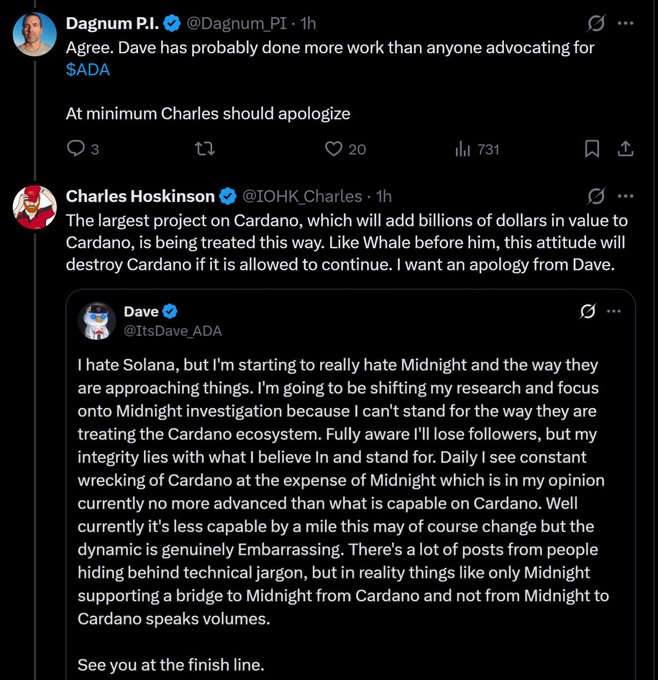This screenshot has height=680, width=658.
Task: Open Dagnum P.I.'s profile avatar
Action: coord(34,35)
